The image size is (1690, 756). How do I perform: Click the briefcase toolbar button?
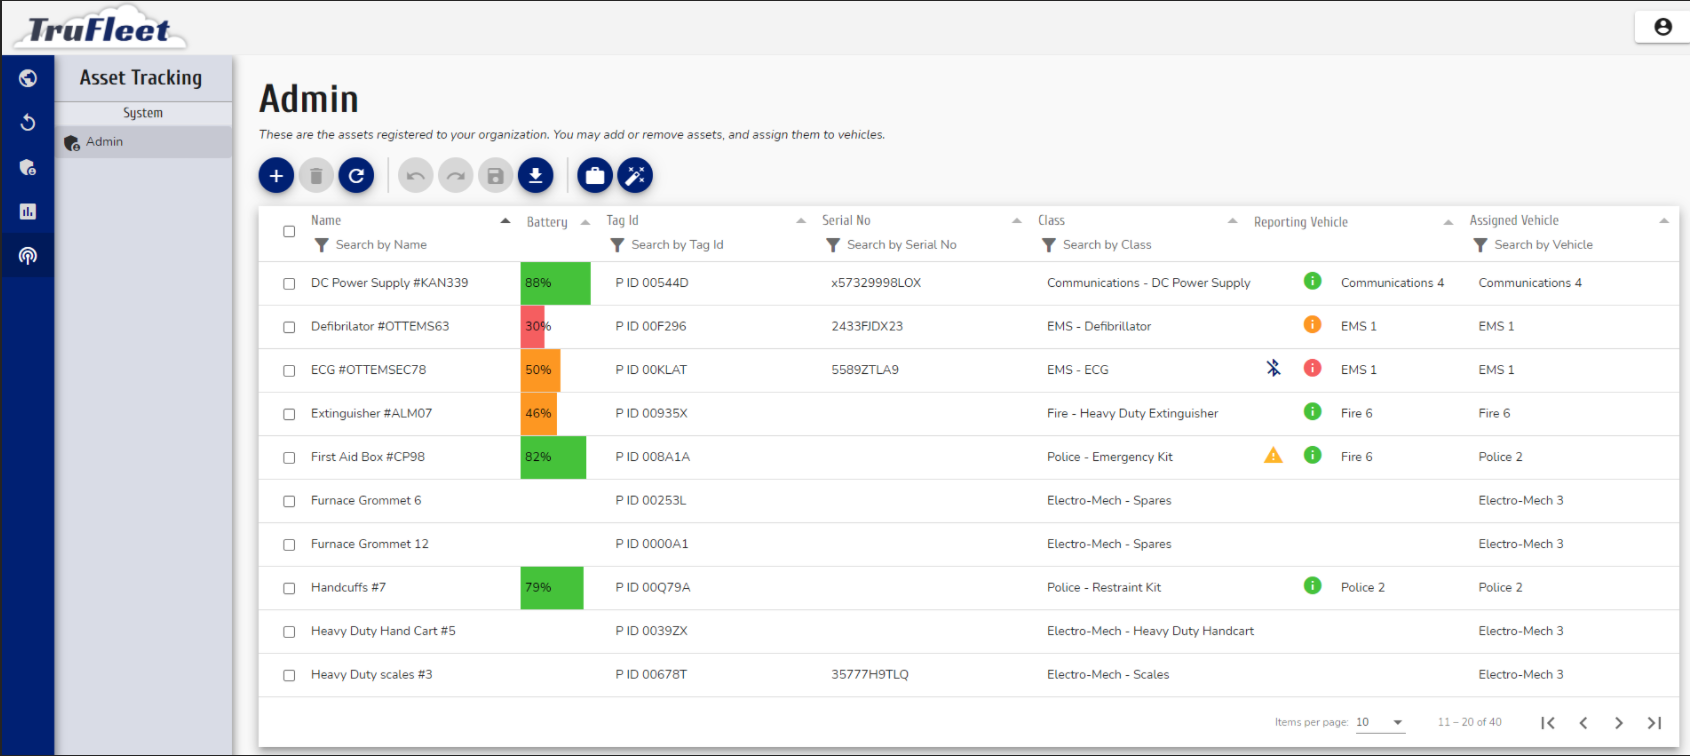click(x=595, y=176)
